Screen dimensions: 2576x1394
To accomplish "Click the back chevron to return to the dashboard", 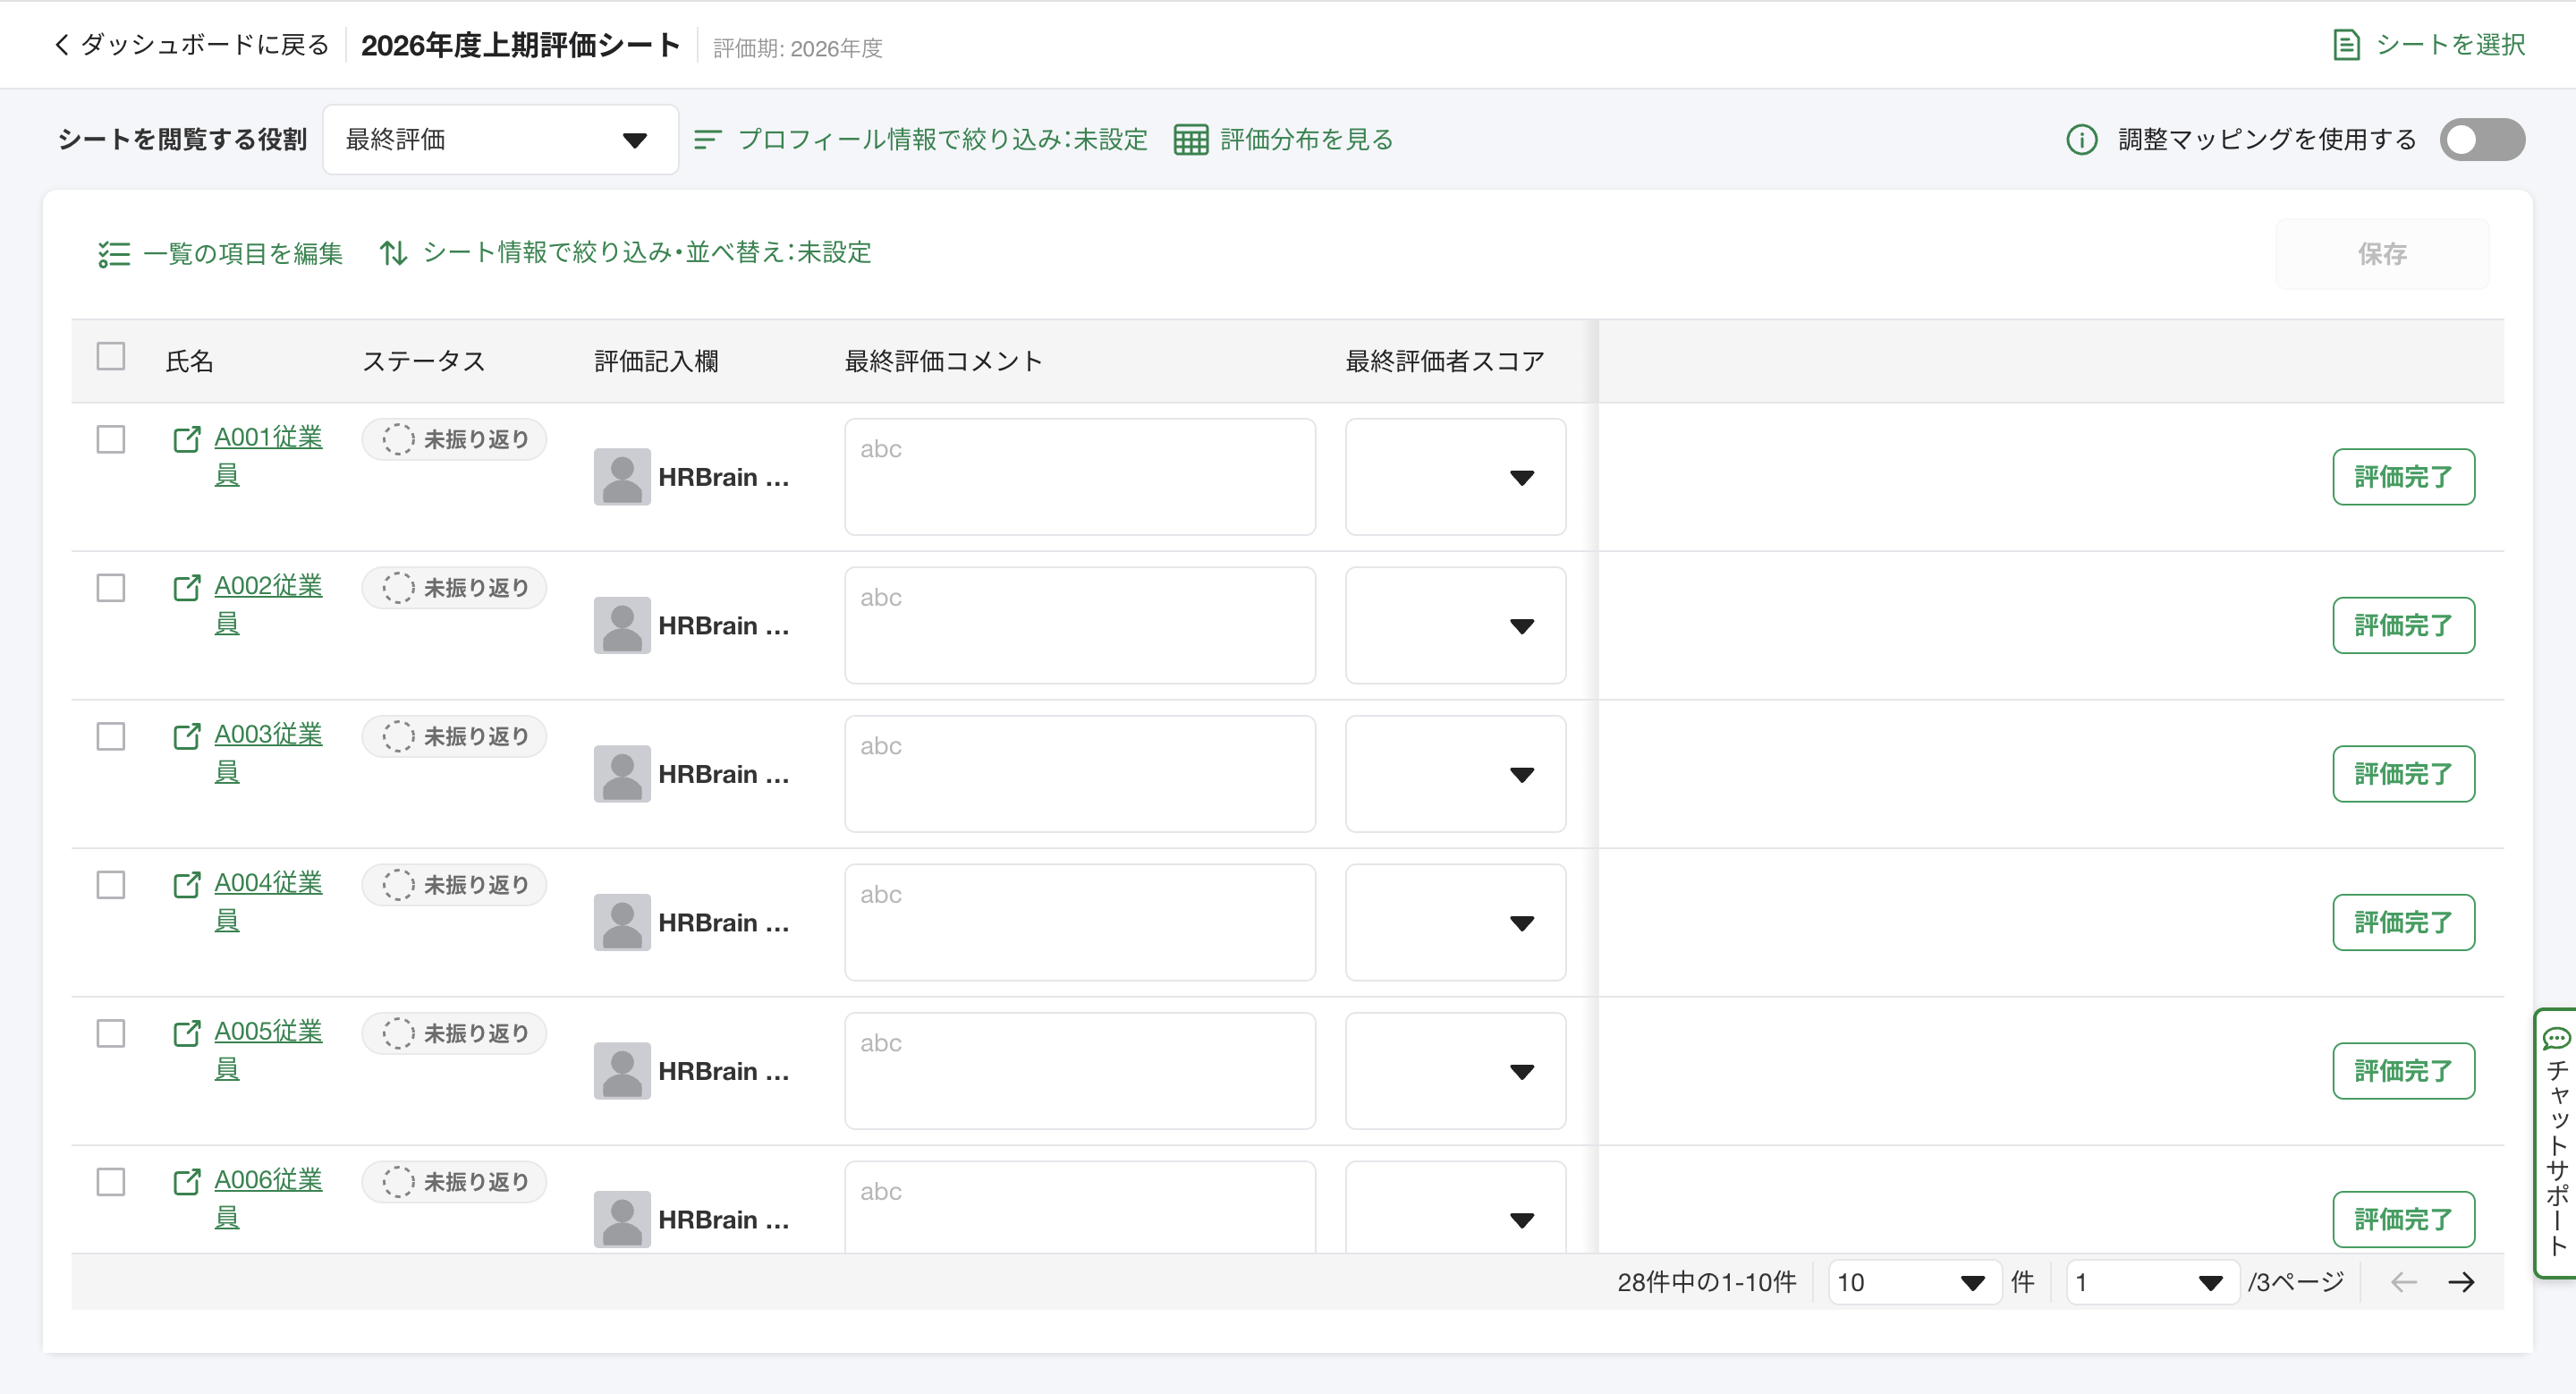I will (x=61, y=45).
